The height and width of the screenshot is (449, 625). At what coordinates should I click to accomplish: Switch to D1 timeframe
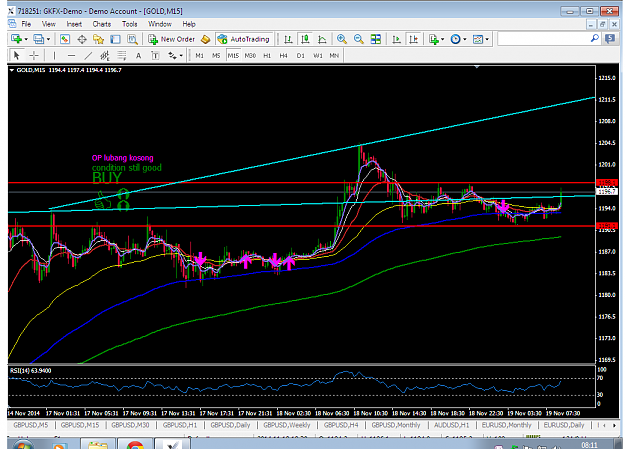pyautogui.click(x=301, y=55)
